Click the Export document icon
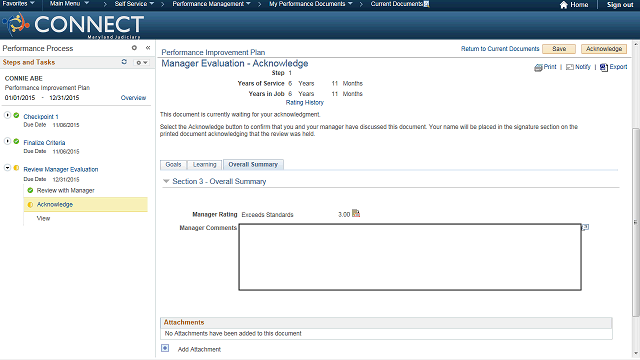 click(x=604, y=67)
